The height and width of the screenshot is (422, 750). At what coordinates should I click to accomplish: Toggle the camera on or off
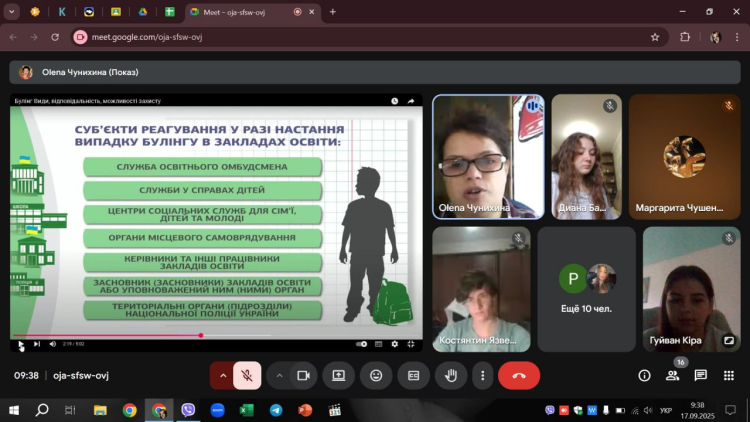tap(303, 375)
